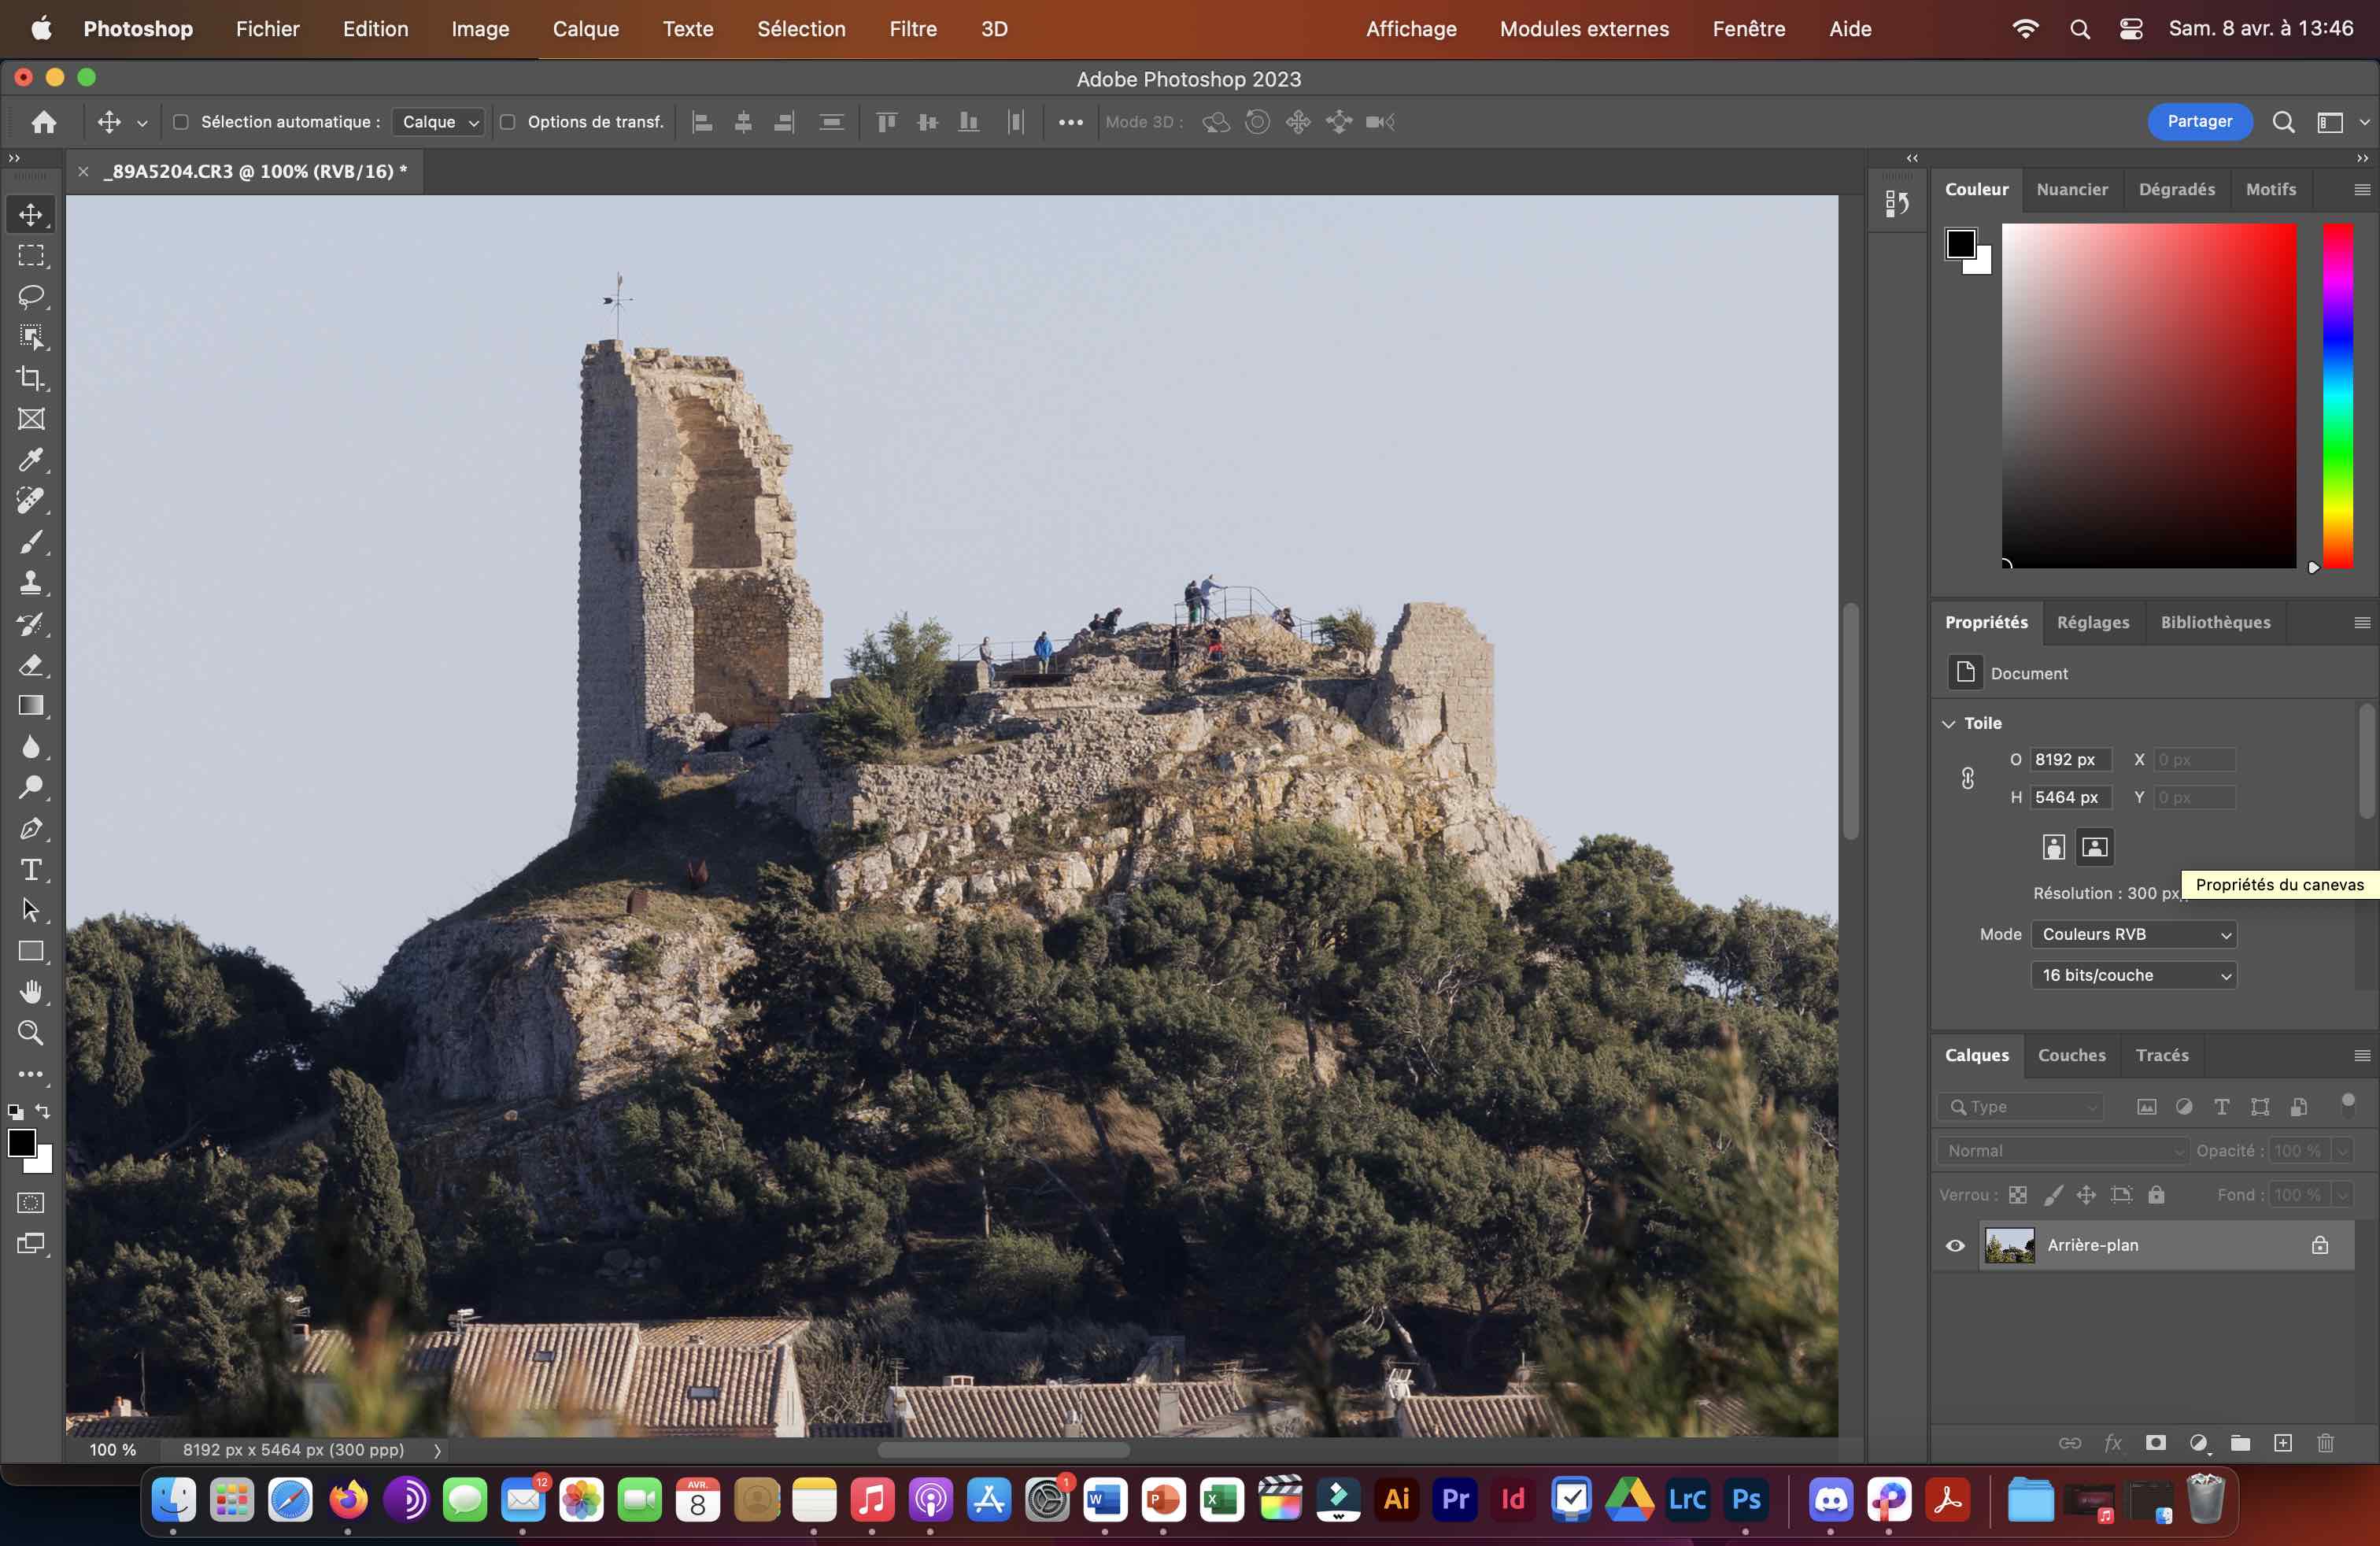Hide the Arrière-plan layer
This screenshot has height=1546, width=2380.
click(1955, 1246)
